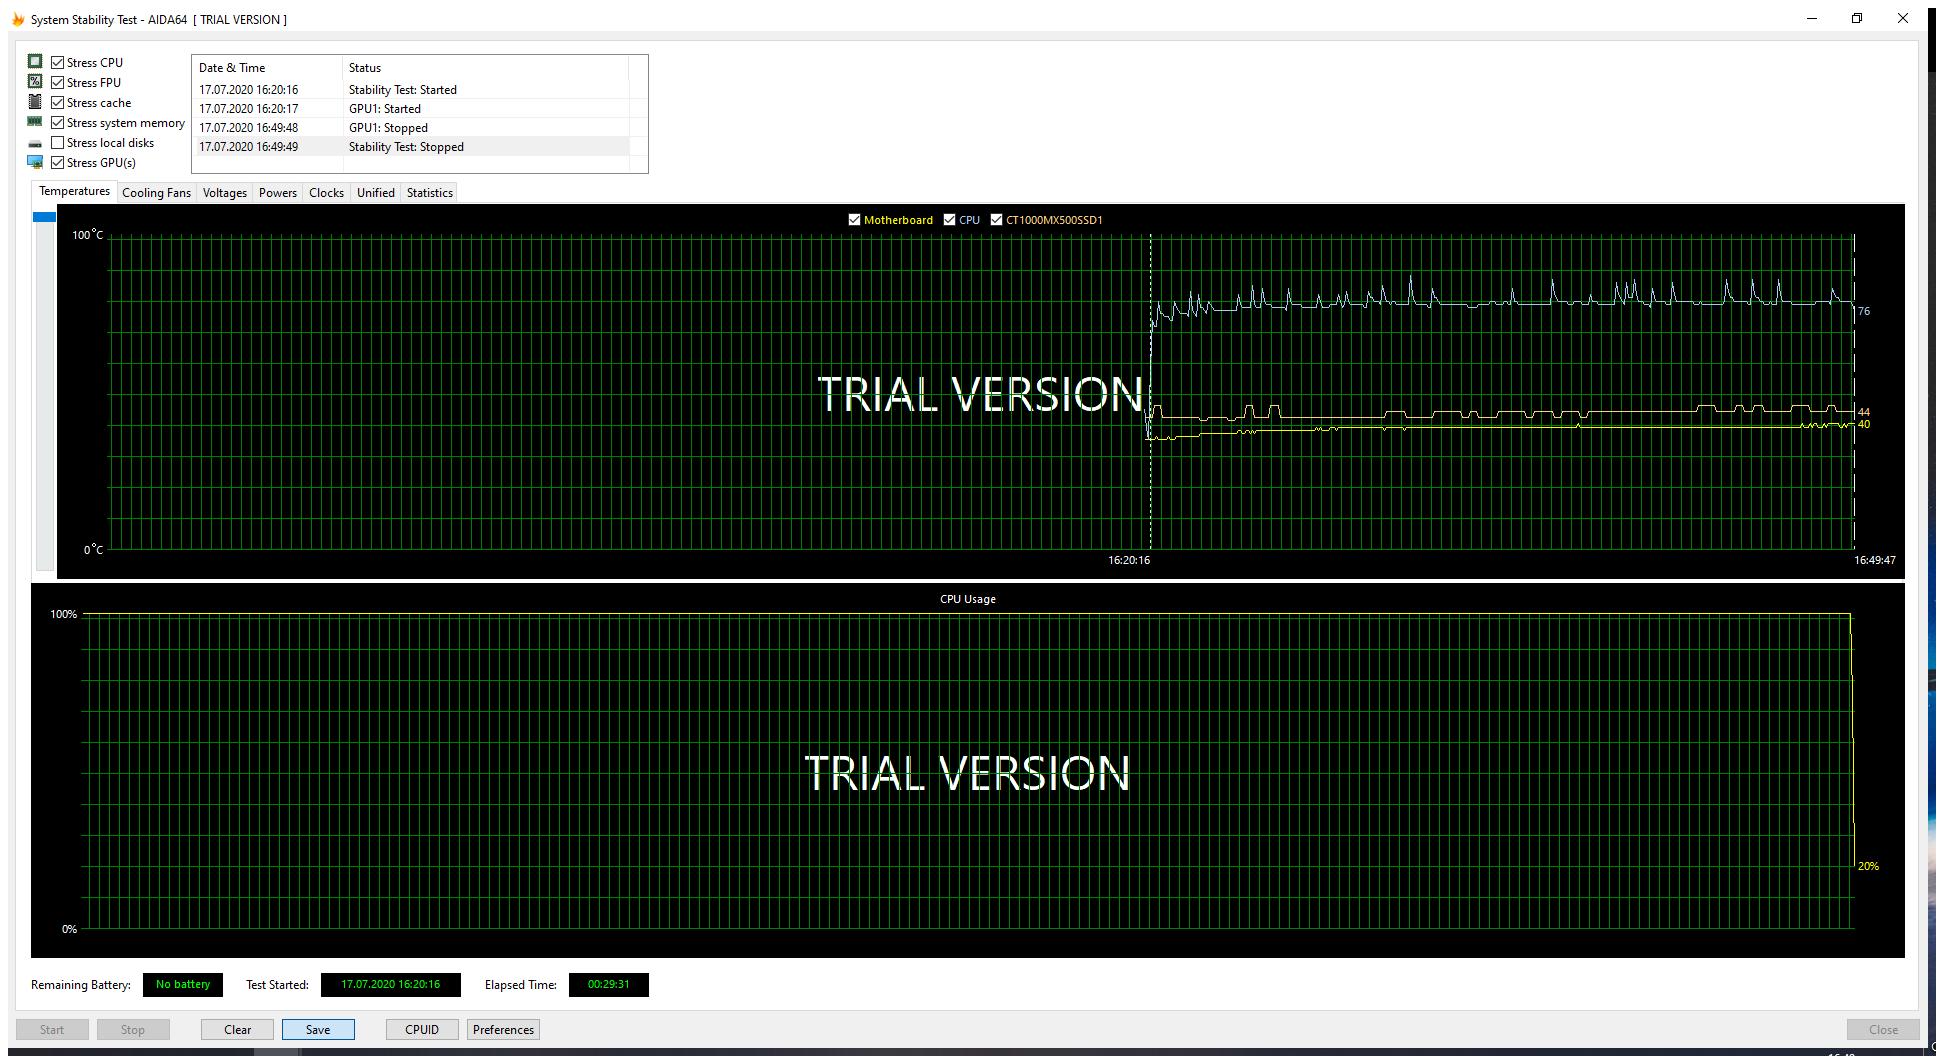Click the CPUID button
The image size is (1936, 1056).
click(421, 1029)
